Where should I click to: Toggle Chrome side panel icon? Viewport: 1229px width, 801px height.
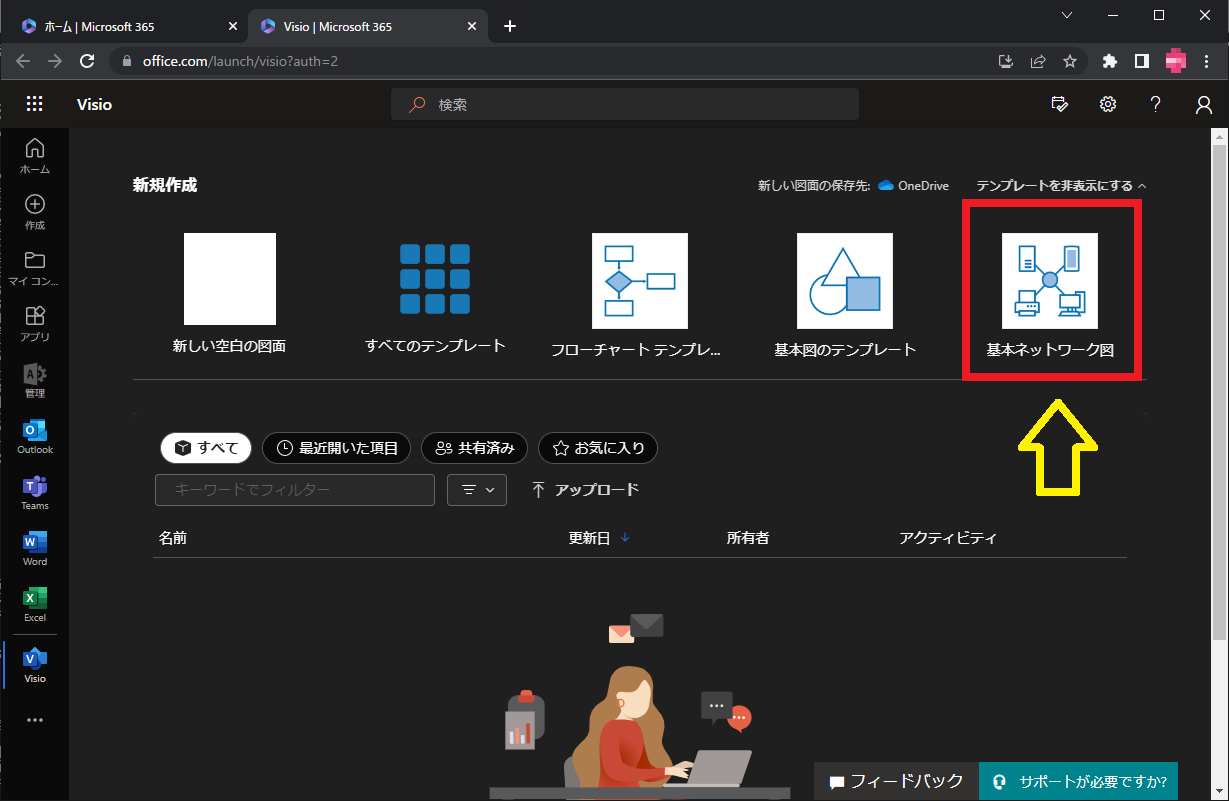tap(1141, 61)
